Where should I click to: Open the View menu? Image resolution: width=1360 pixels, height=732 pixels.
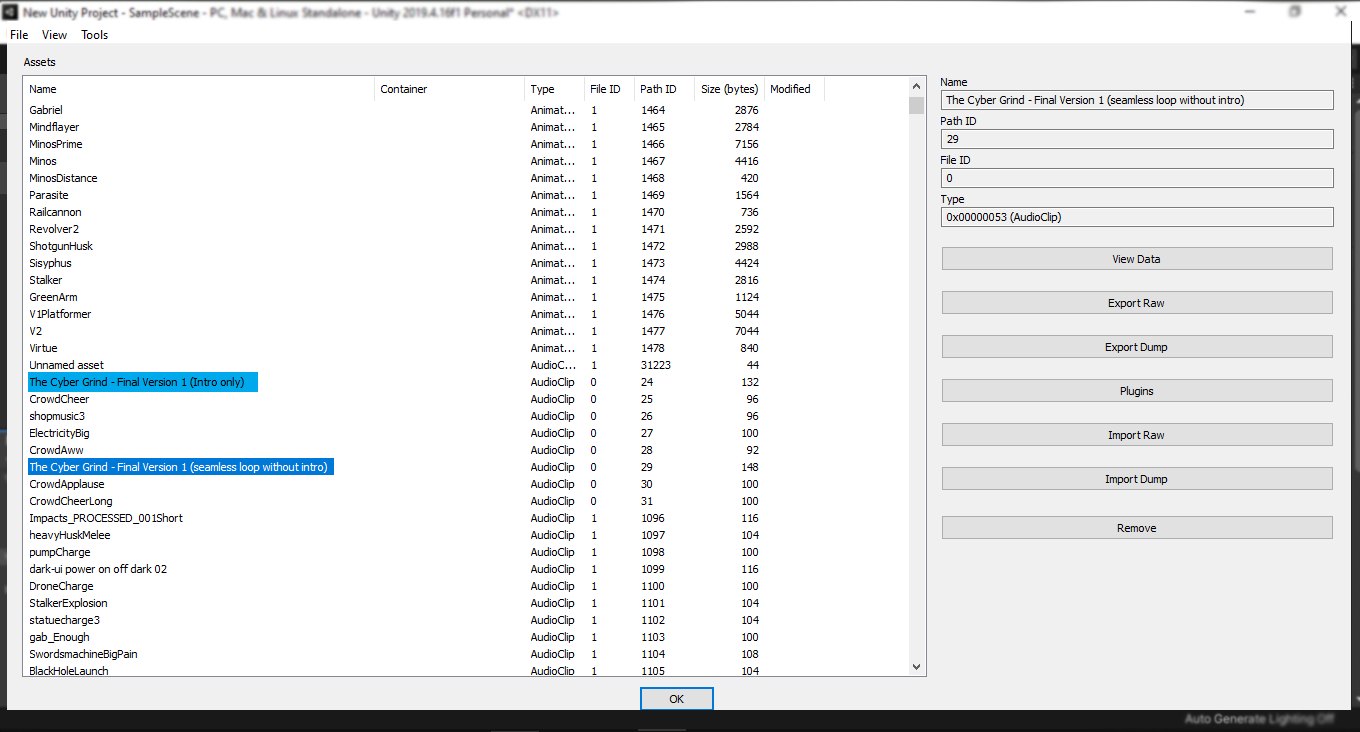pyautogui.click(x=55, y=35)
